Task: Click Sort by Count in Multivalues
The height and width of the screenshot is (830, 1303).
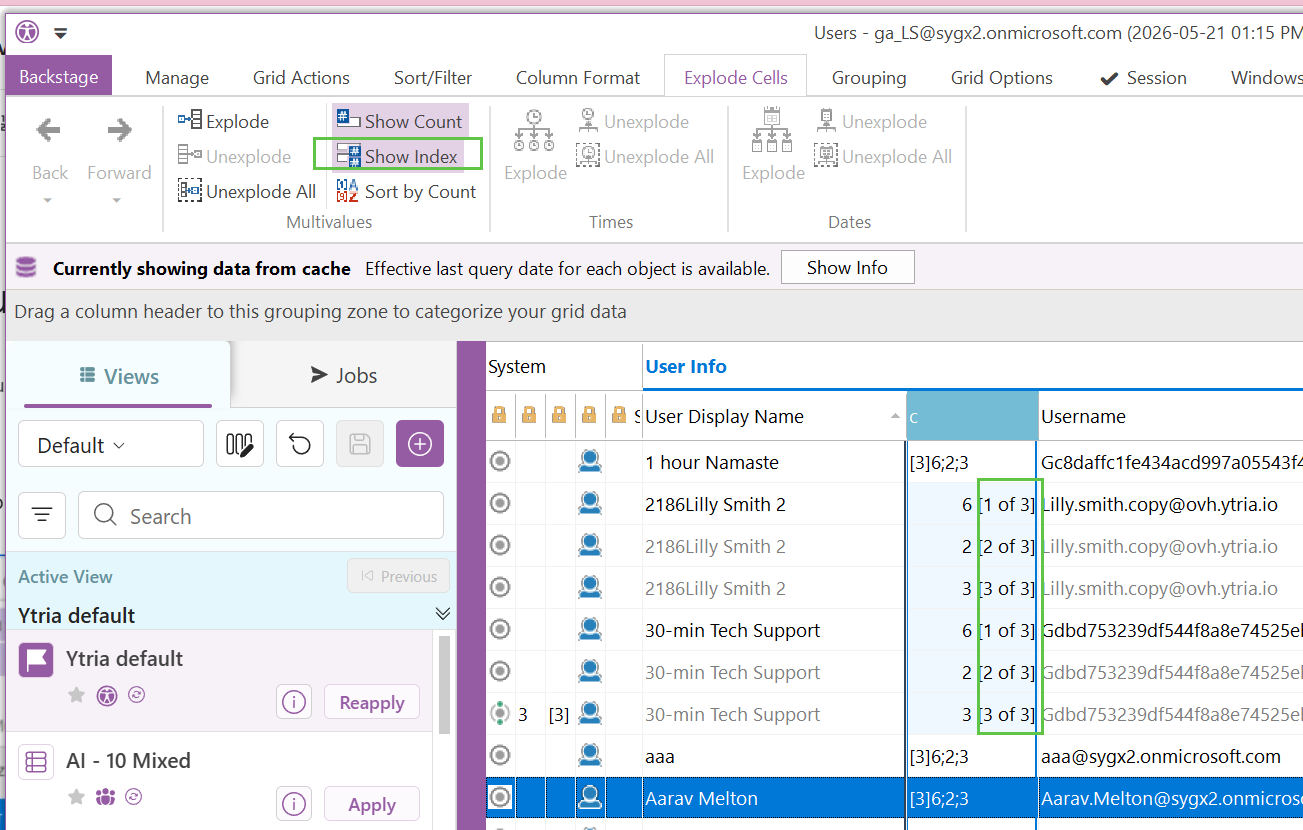Action: click(406, 191)
